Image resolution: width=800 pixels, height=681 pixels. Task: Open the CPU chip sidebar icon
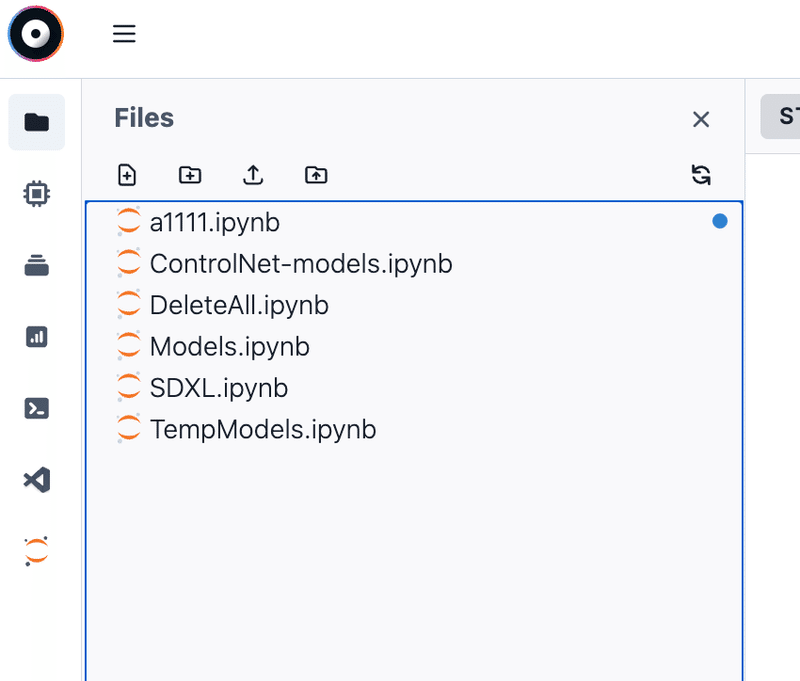coord(37,193)
